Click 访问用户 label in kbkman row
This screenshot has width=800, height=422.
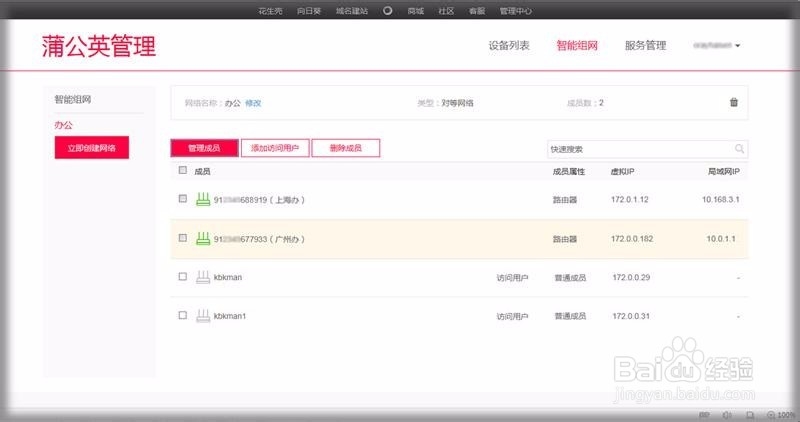coord(512,278)
